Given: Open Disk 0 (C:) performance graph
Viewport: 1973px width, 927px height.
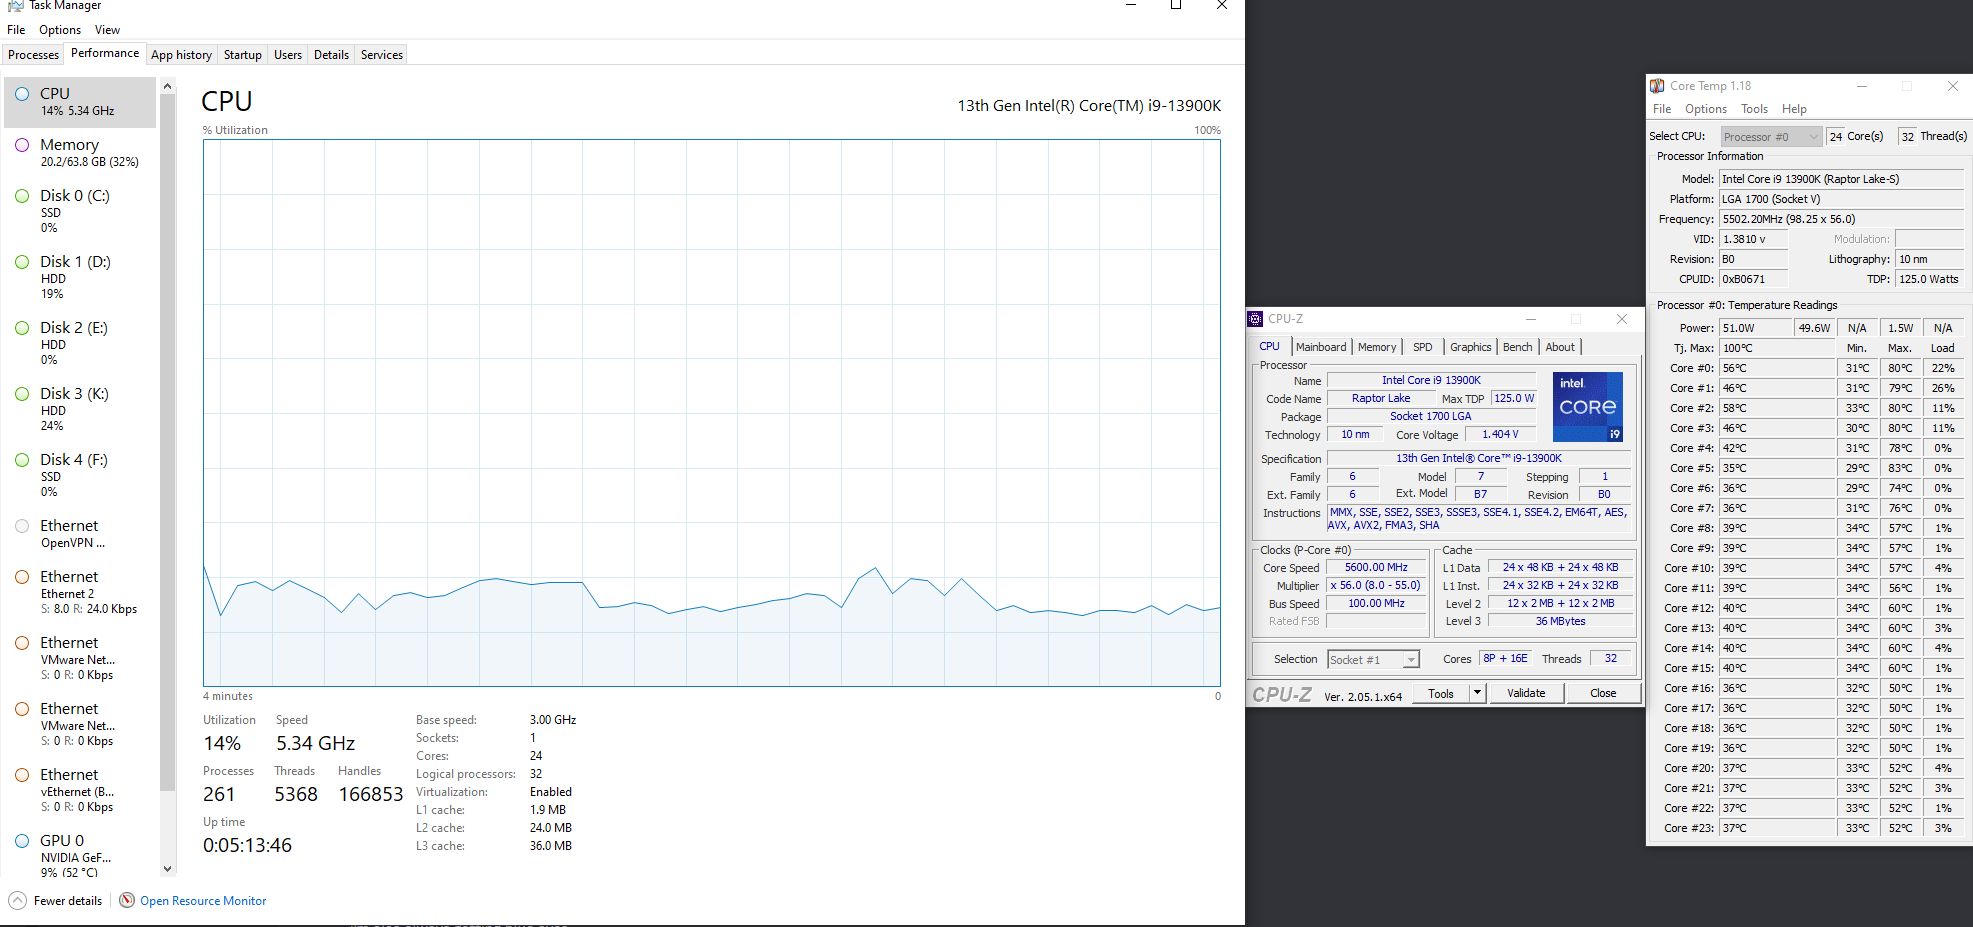Looking at the screenshot, I should [80, 211].
